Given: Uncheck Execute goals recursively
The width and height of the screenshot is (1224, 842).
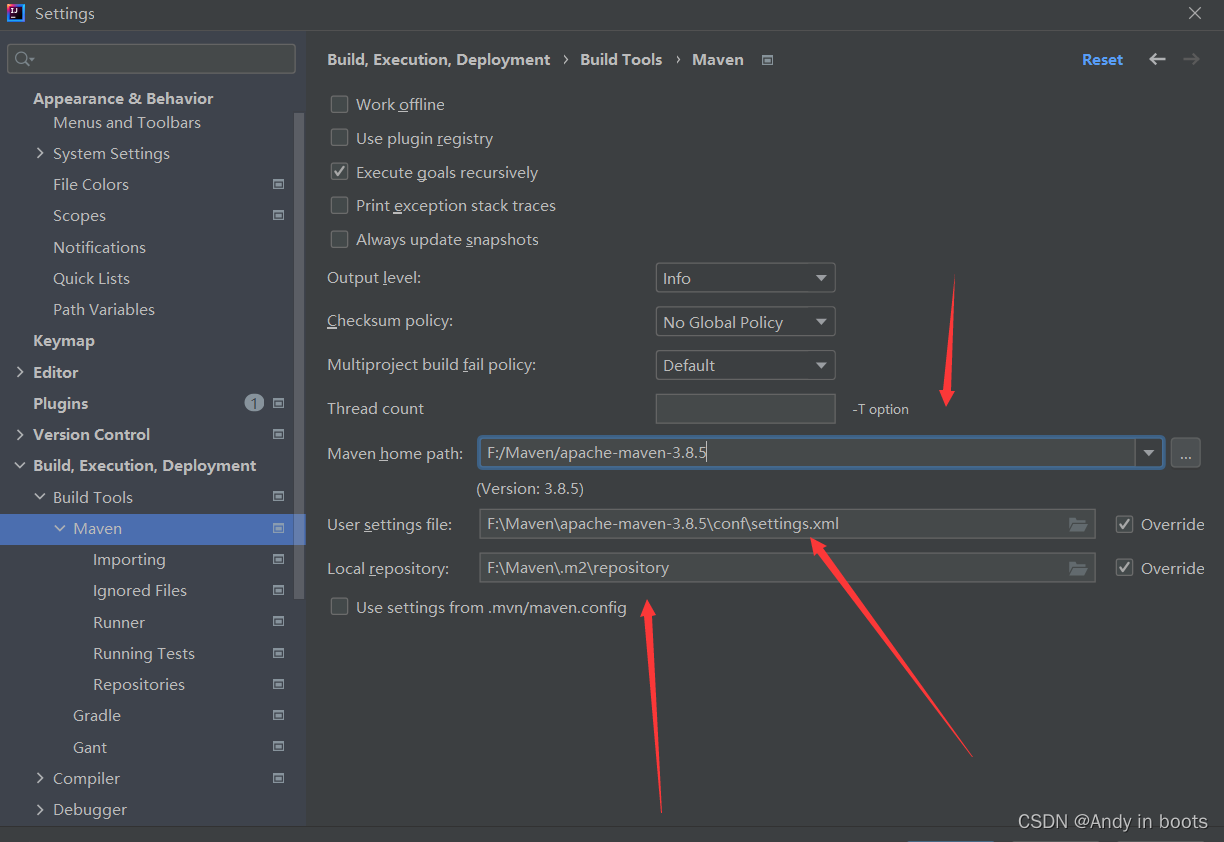Looking at the screenshot, I should tap(339, 172).
